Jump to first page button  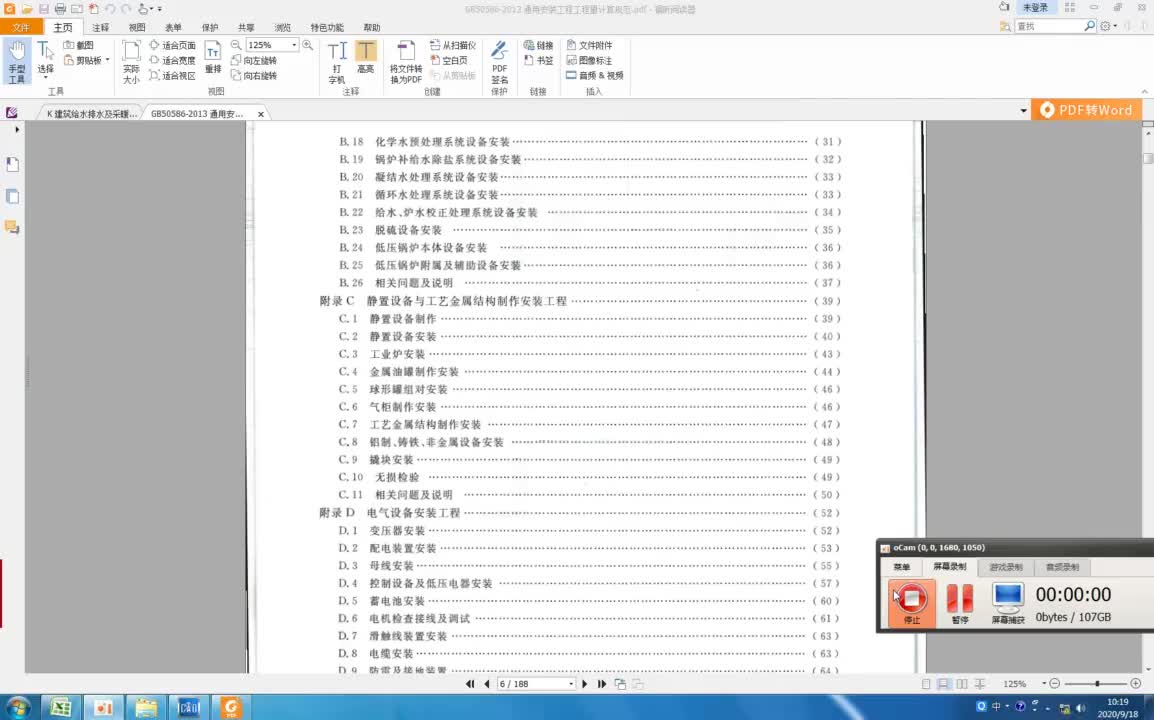[470, 684]
